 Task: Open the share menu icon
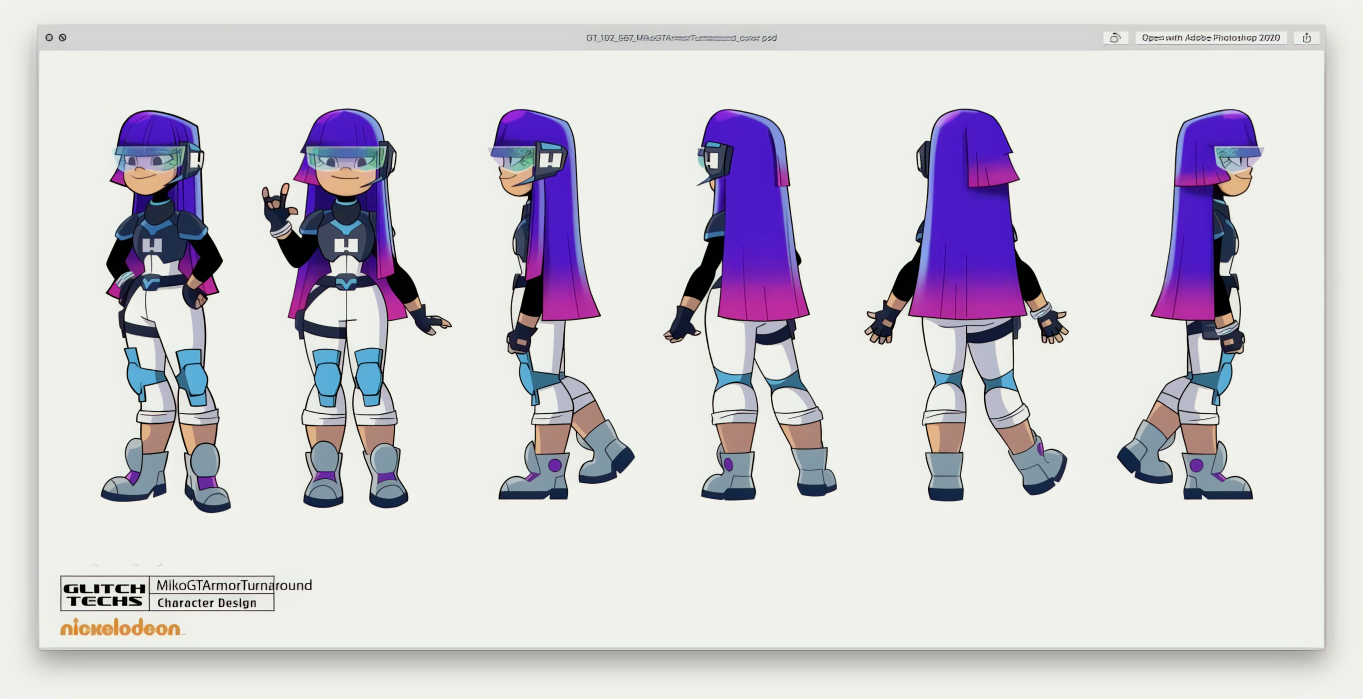1307,38
